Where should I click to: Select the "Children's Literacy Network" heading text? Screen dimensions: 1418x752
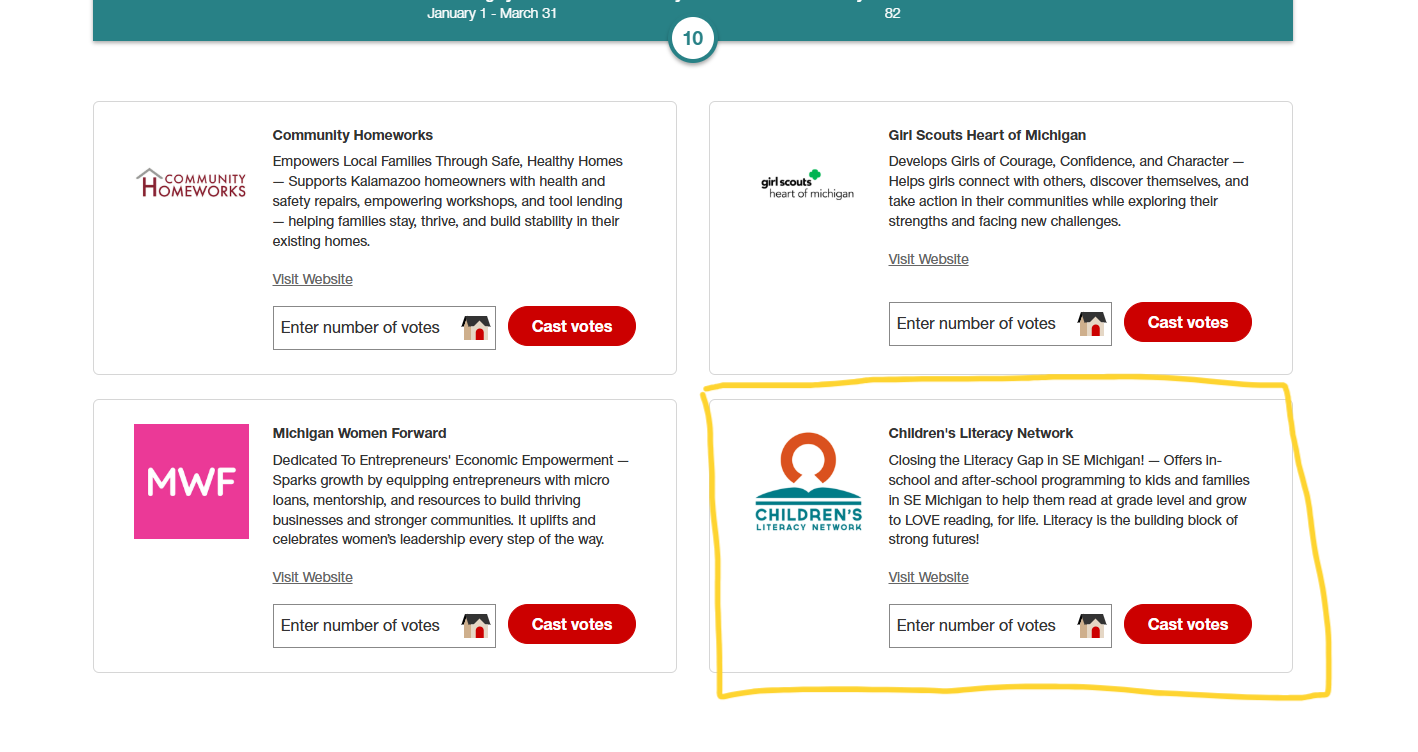pyautogui.click(x=981, y=433)
